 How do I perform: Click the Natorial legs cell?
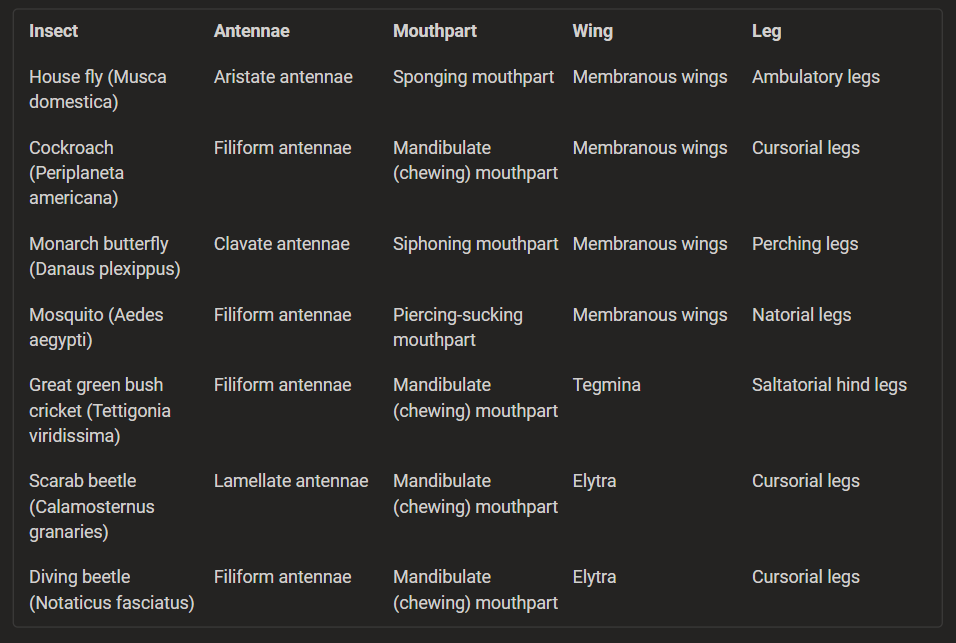click(801, 315)
